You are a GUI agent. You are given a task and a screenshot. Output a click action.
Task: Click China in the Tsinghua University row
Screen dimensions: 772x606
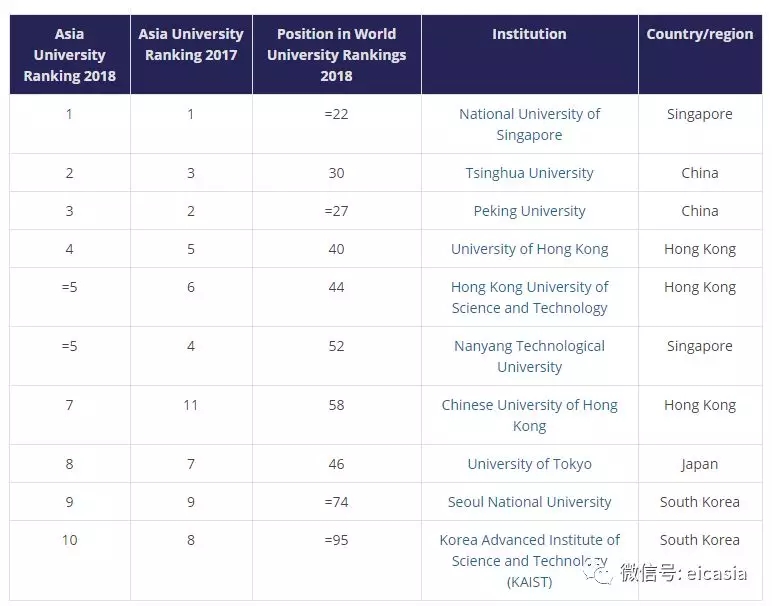pyautogui.click(x=700, y=173)
